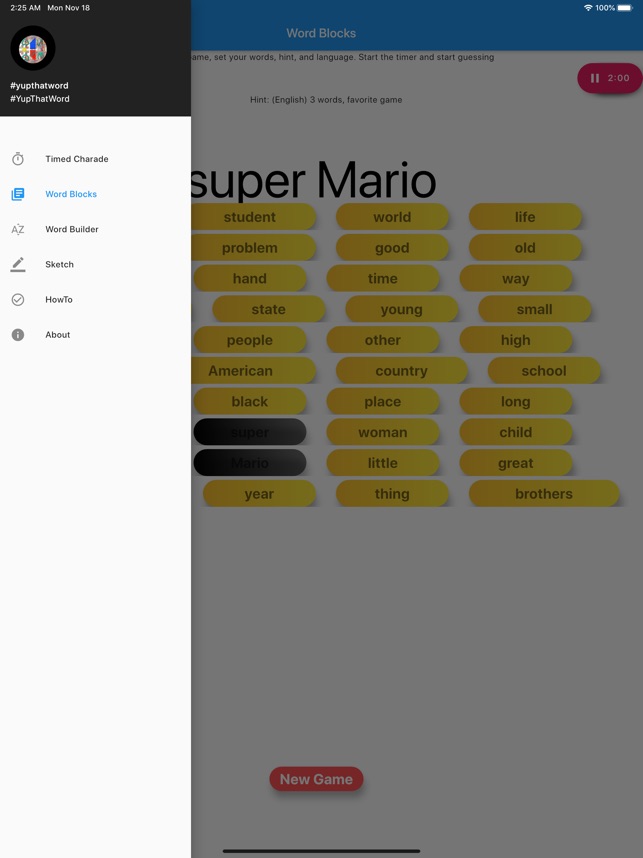The image size is (643, 858).
Task: Tap the 'old' word block
Action: coord(525,247)
